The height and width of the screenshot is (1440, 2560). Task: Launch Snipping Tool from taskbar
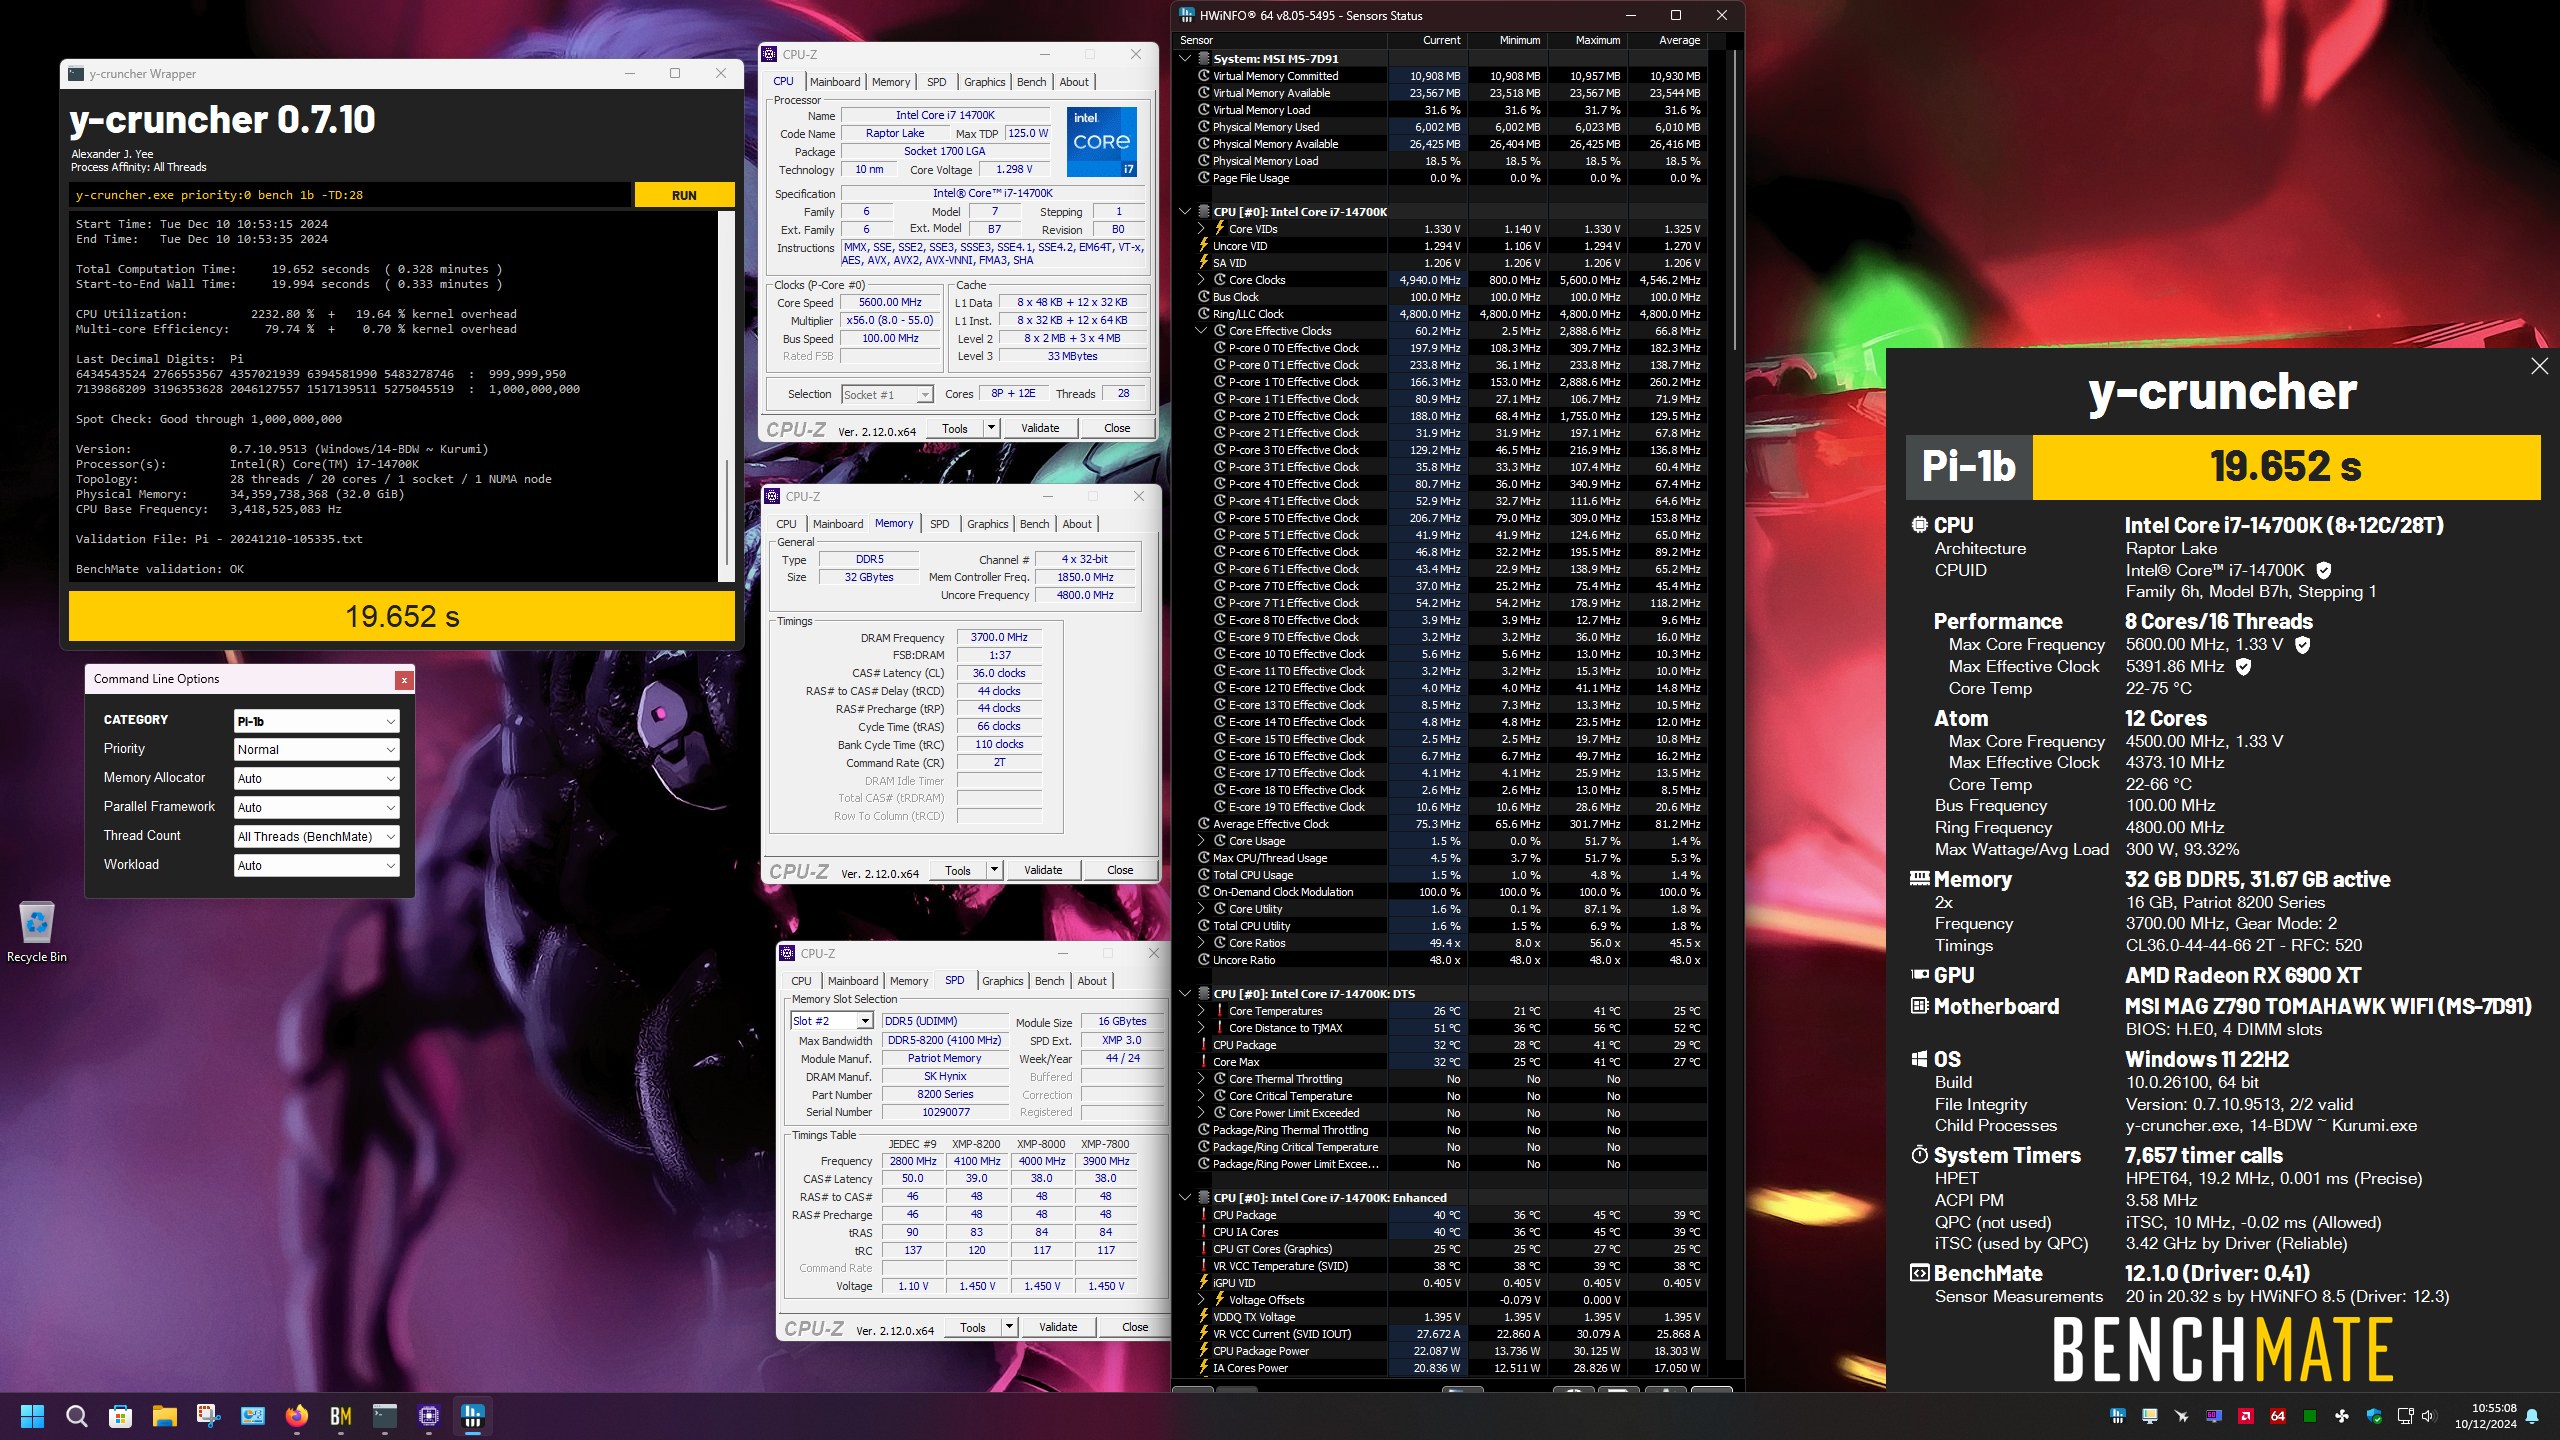click(x=208, y=1416)
